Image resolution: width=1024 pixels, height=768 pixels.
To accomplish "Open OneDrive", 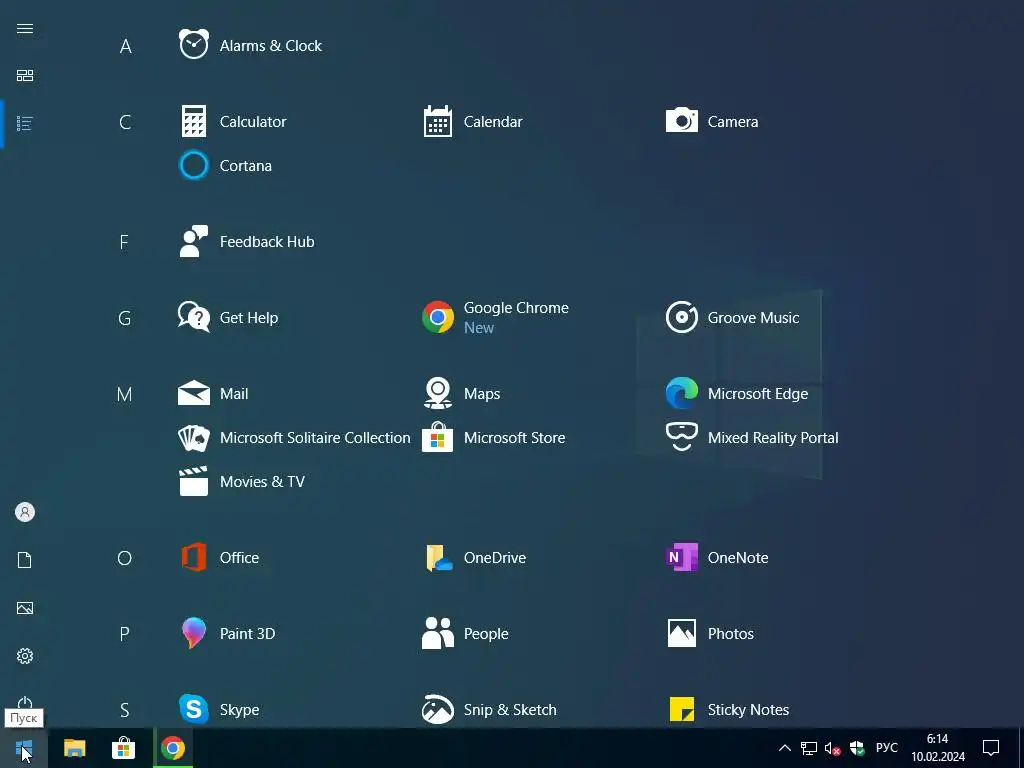I will tap(475, 557).
